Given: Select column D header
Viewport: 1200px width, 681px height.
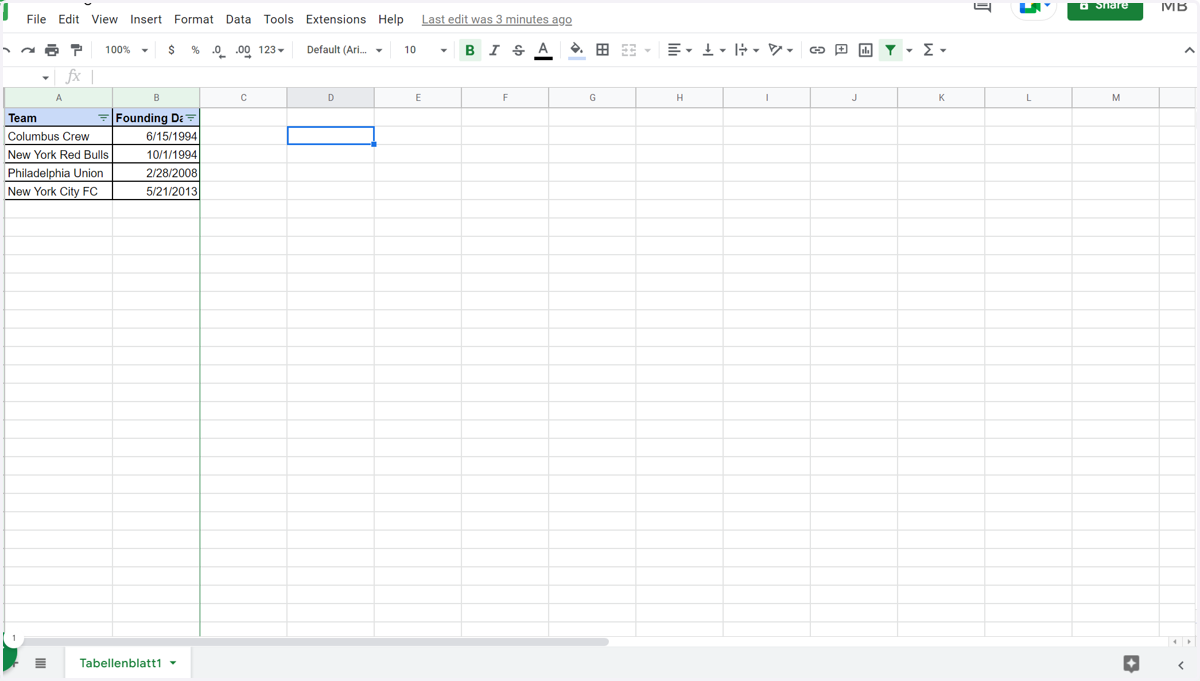Looking at the screenshot, I should click(x=331, y=97).
